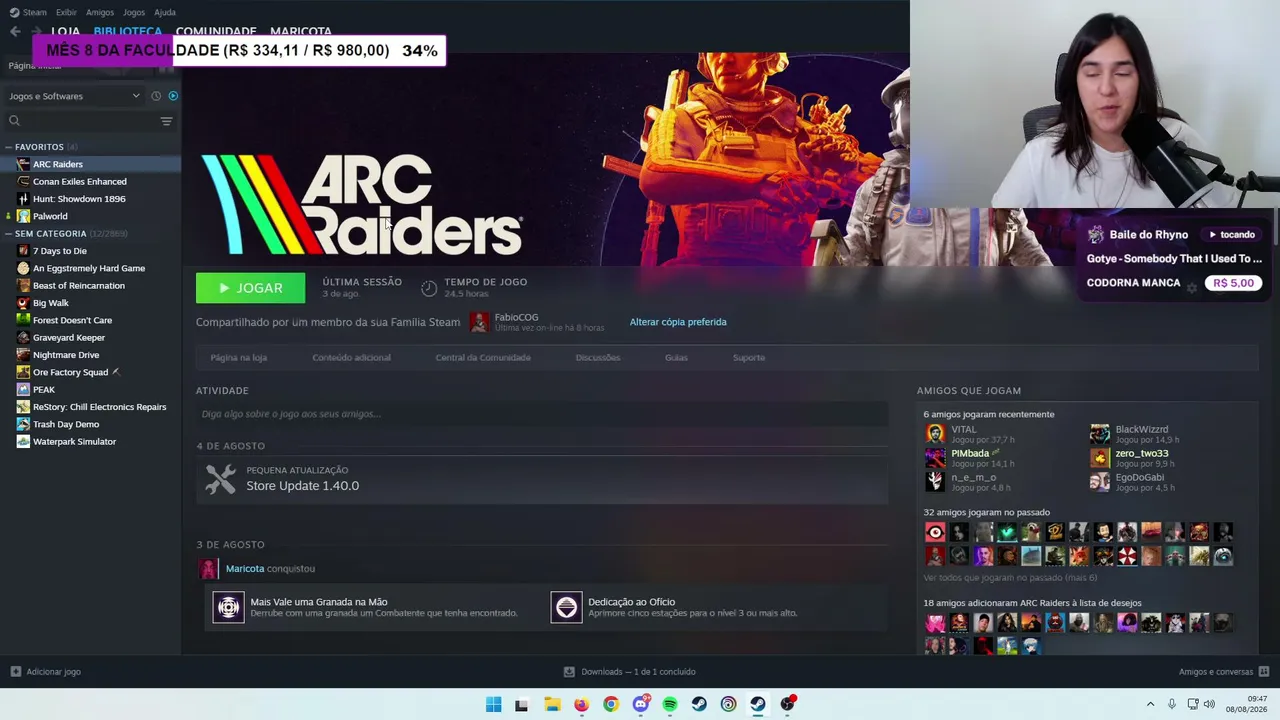
Task: Click the Nightmare Drive icon
Action: click(24, 355)
